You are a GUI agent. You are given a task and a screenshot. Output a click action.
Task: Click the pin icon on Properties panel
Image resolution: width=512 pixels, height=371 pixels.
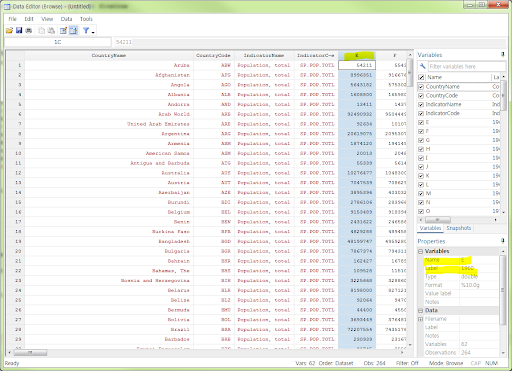tap(503, 241)
